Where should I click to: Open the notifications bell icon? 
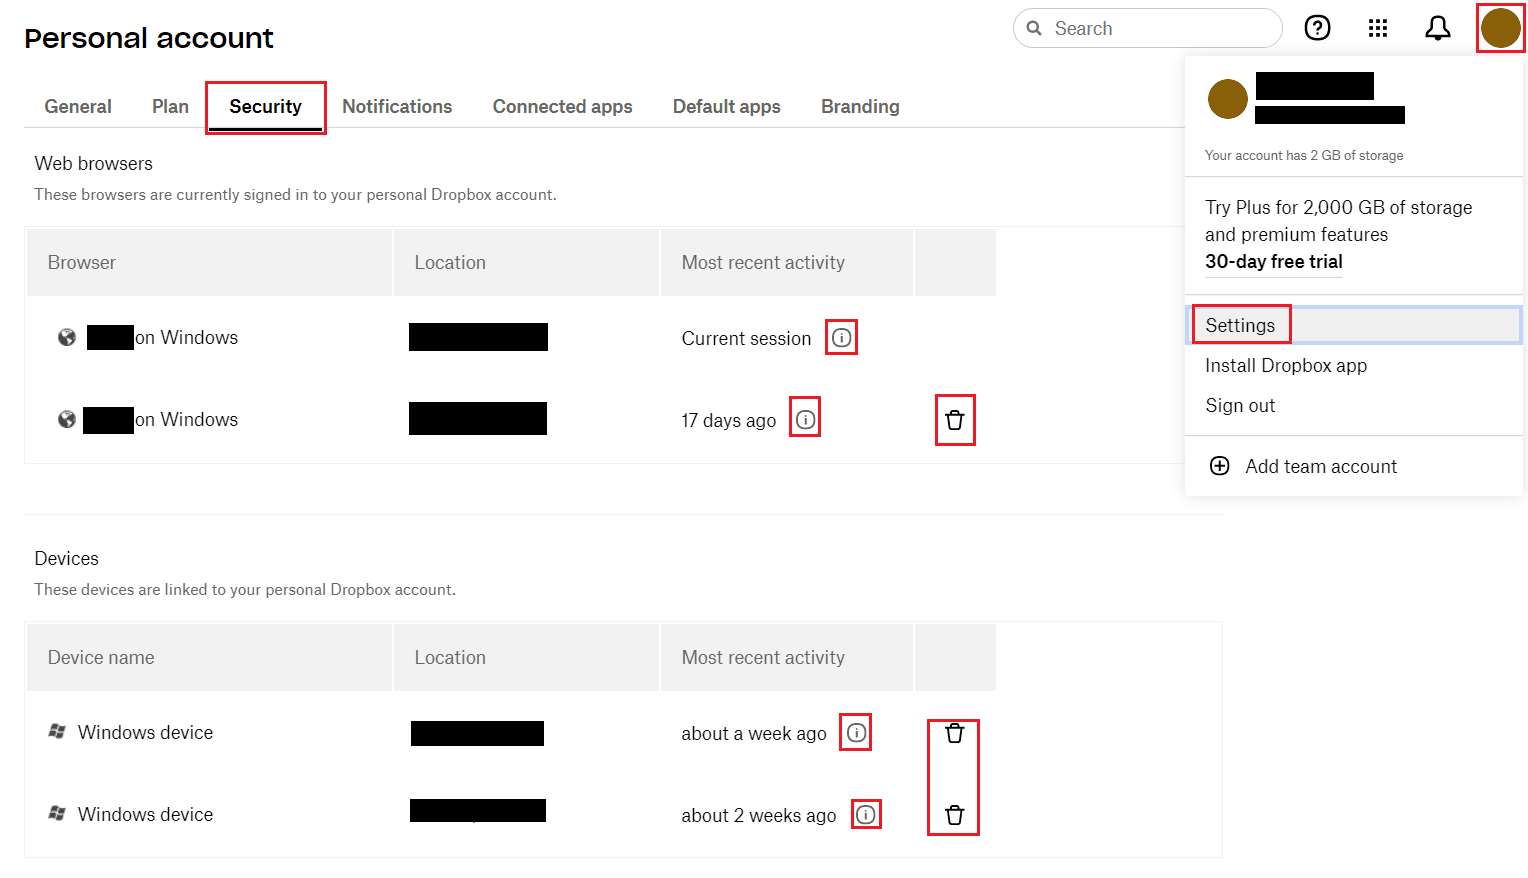pyautogui.click(x=1438, y=28)
